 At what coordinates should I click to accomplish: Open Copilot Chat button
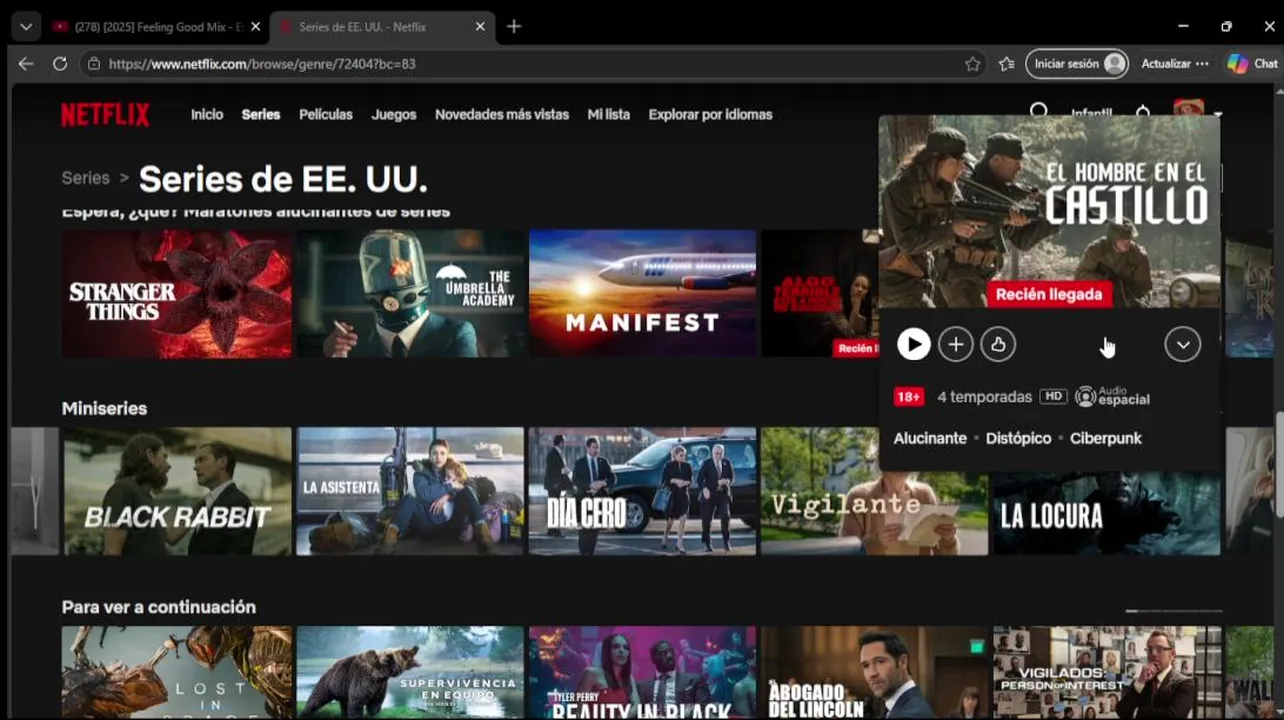(1252, 63)
